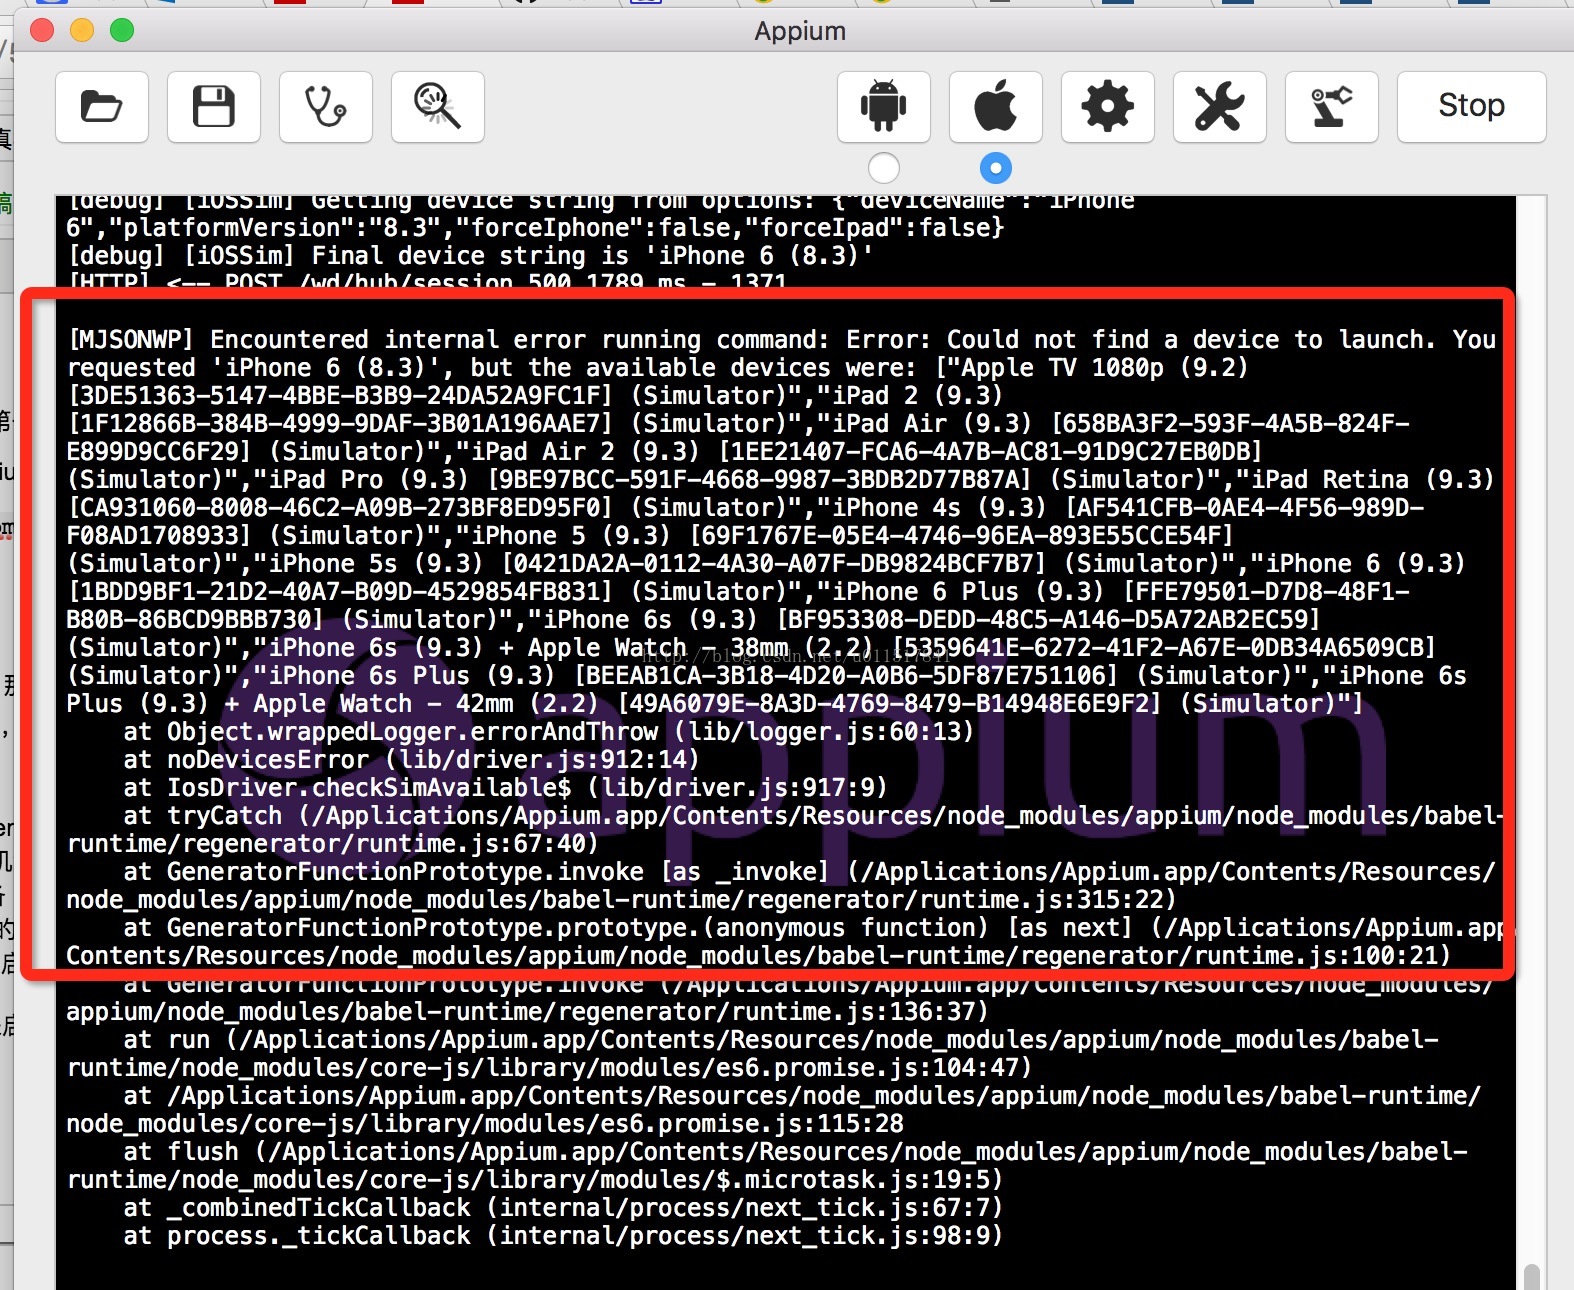The height and width of the screenshot is (1290, 1574).
Task: Stop the running Appium server
Action: 1472,106
